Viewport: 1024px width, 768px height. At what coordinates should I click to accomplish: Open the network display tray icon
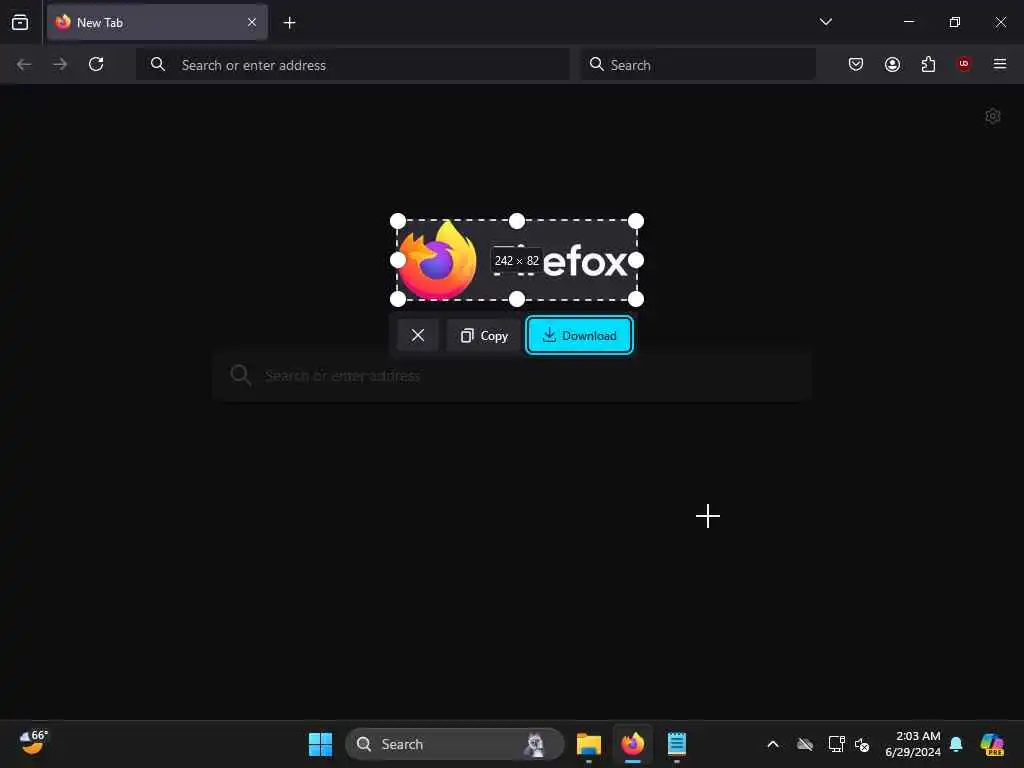[x=837, y=744]
